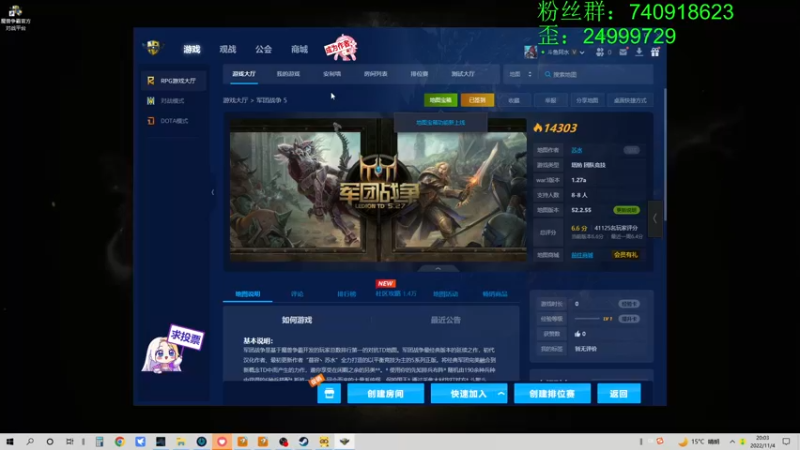Open the downloads icon in the header
Screen dimensions: 800x450
click(639, 52)
